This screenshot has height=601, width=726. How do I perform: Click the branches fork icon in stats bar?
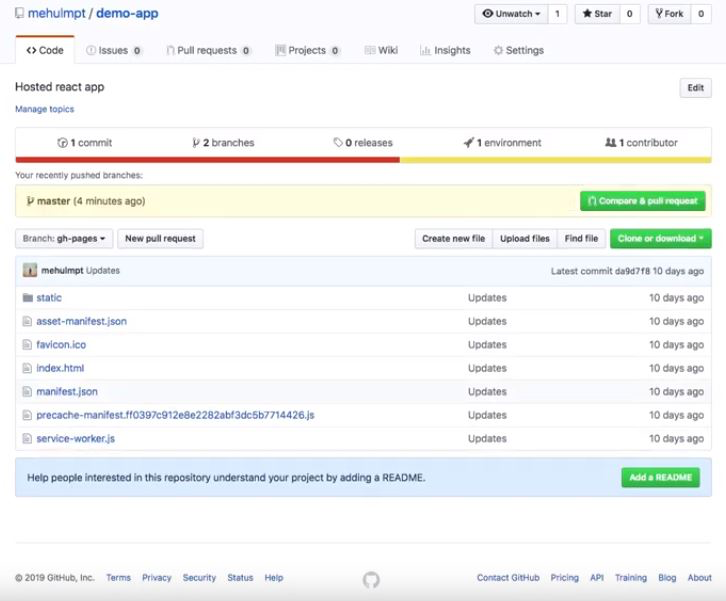pyautogui.click(x=196, y=143)
